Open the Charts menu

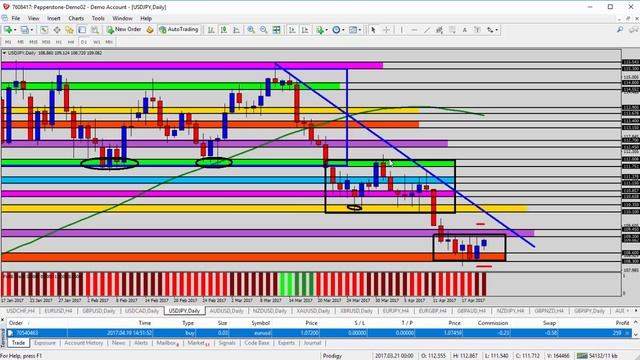pyautogui.click(x=76, y=18)
